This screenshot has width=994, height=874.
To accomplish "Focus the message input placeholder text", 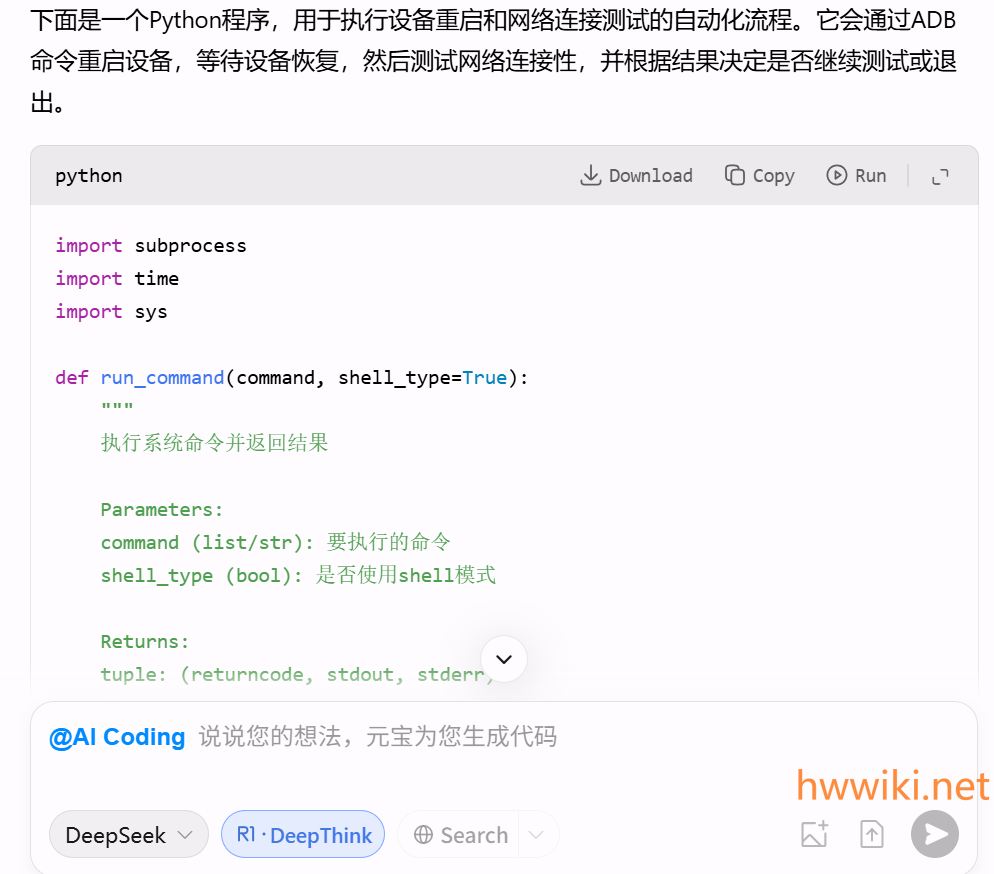I will (x=377, y=738).
